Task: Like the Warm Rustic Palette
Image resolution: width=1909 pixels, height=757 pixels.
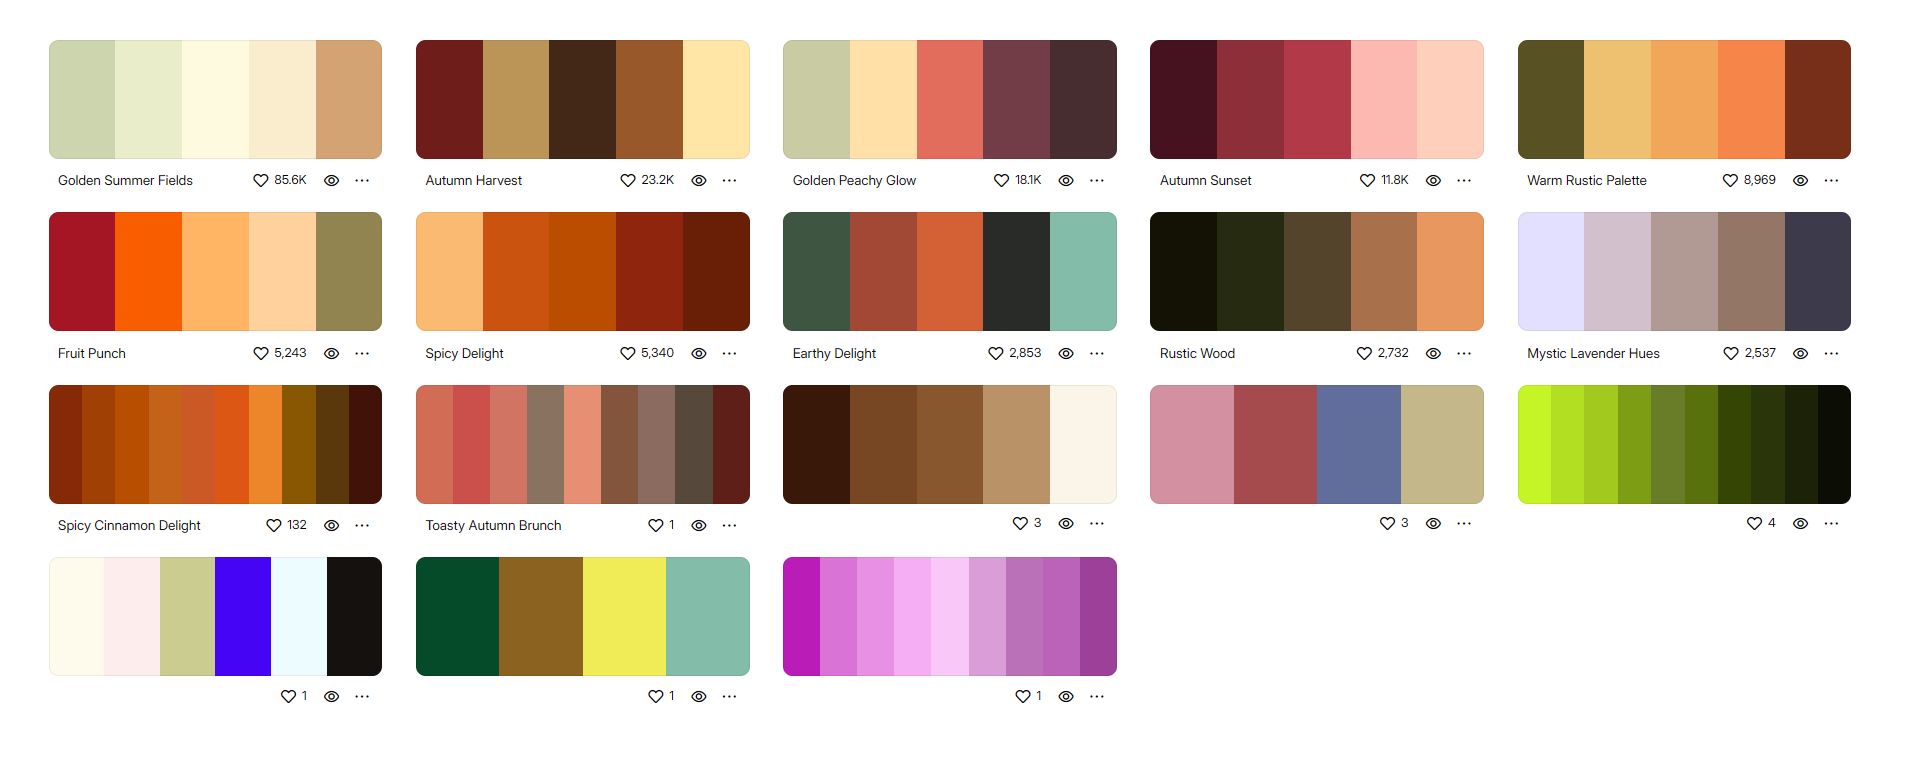Action: coord(1730,181)
